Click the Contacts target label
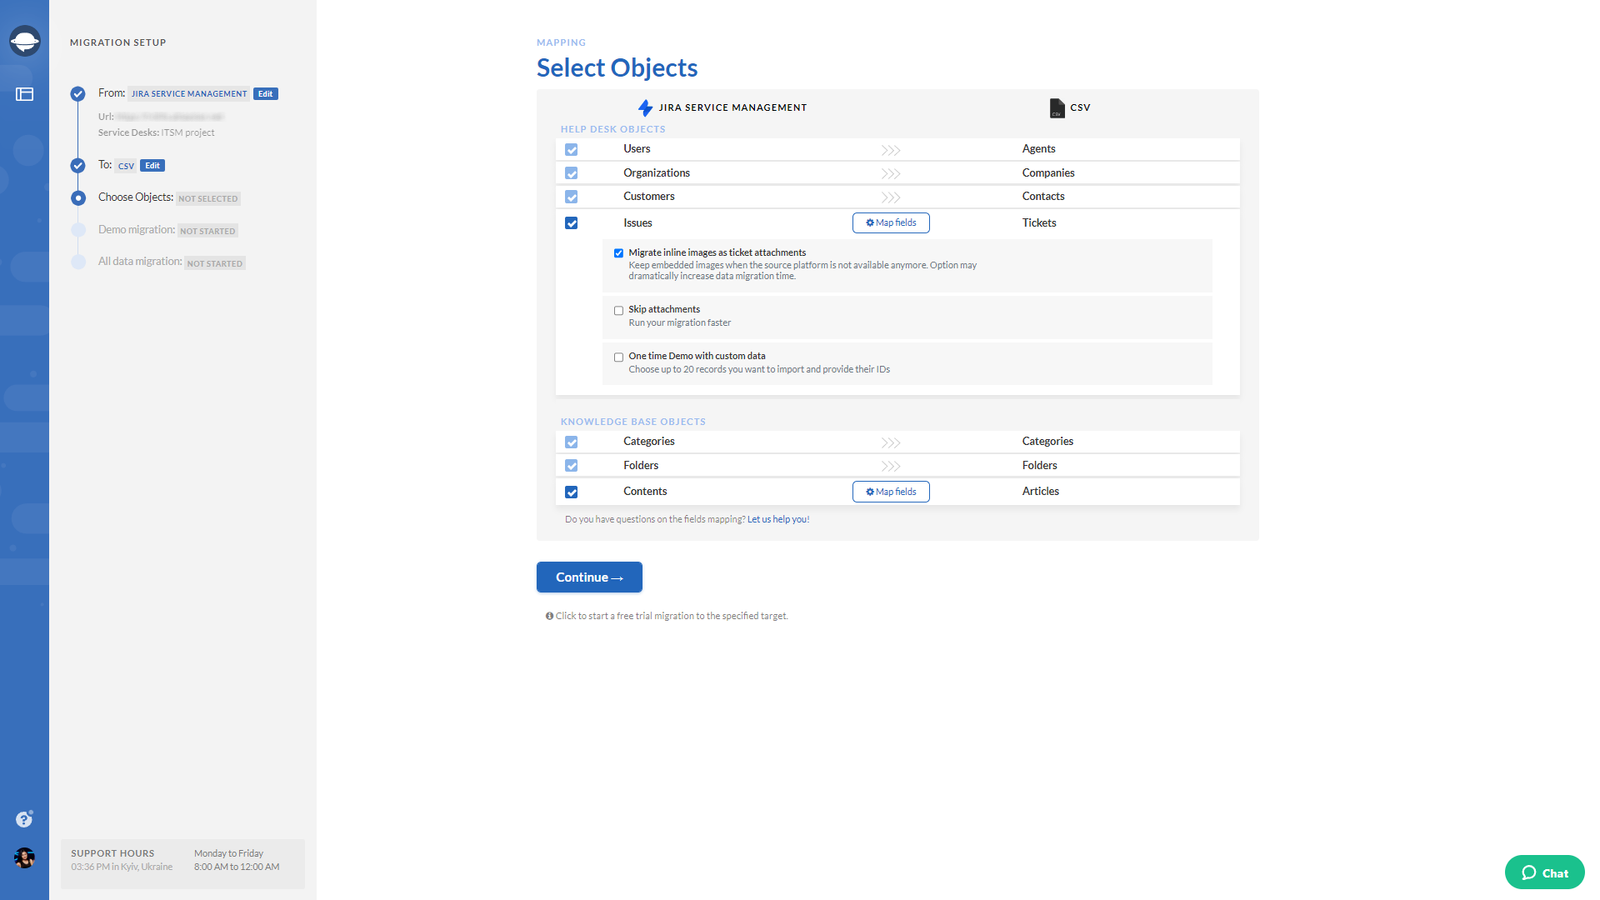The image size is (1600, 900). tap(1043, 197)
